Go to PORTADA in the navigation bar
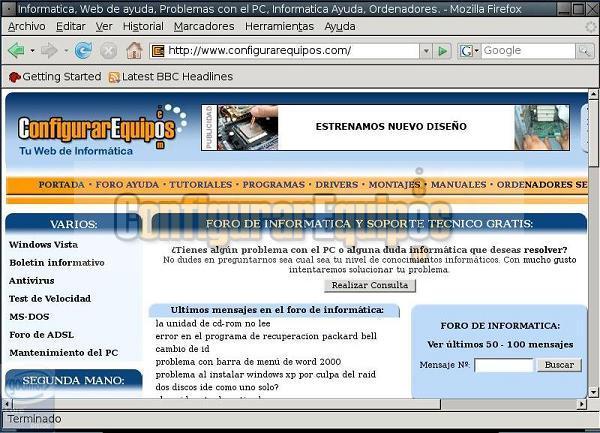This screenshot has height=433, width=600. click(62, 184)
